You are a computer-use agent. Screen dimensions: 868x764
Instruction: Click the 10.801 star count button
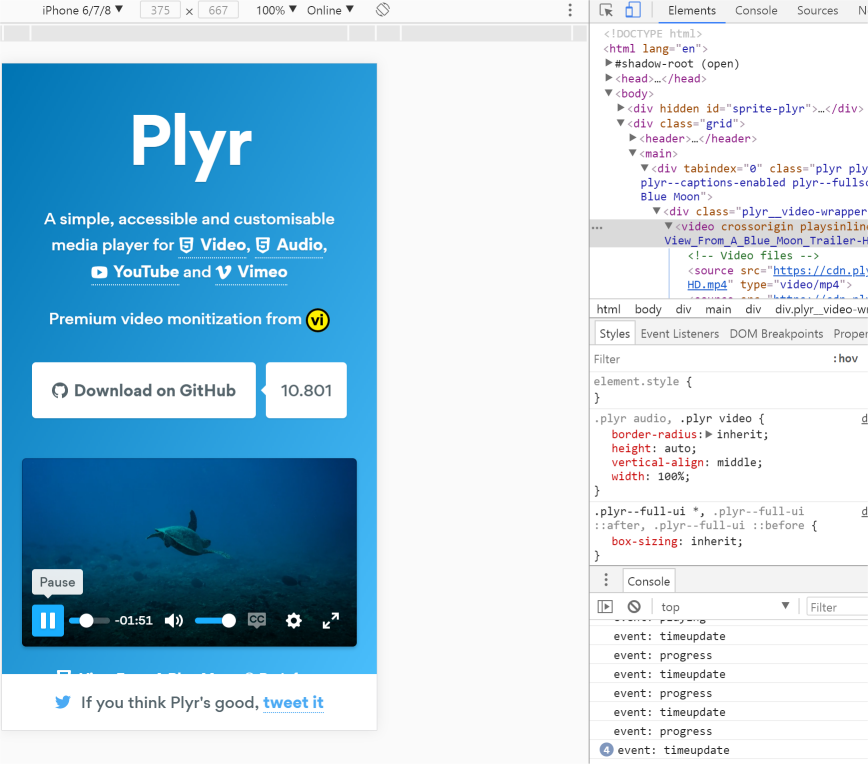tap(306, 390)
